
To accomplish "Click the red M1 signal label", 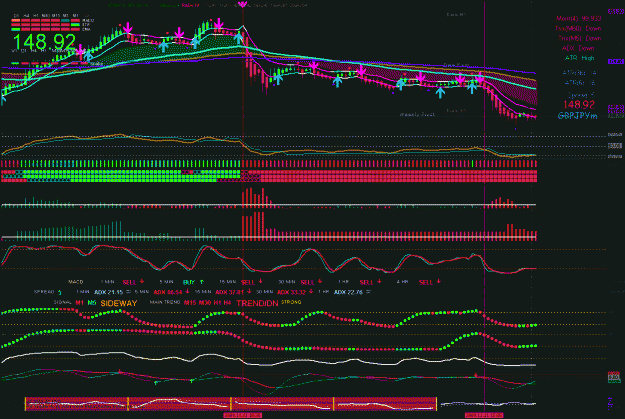I will [79, 303].
